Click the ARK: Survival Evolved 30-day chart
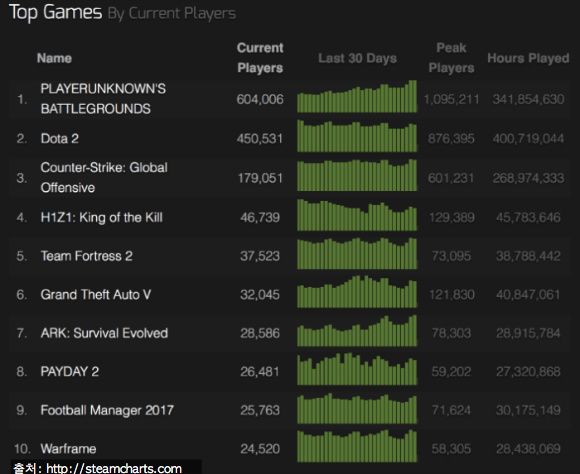Viewport: 580px width, 474px height. coord(357,330)
